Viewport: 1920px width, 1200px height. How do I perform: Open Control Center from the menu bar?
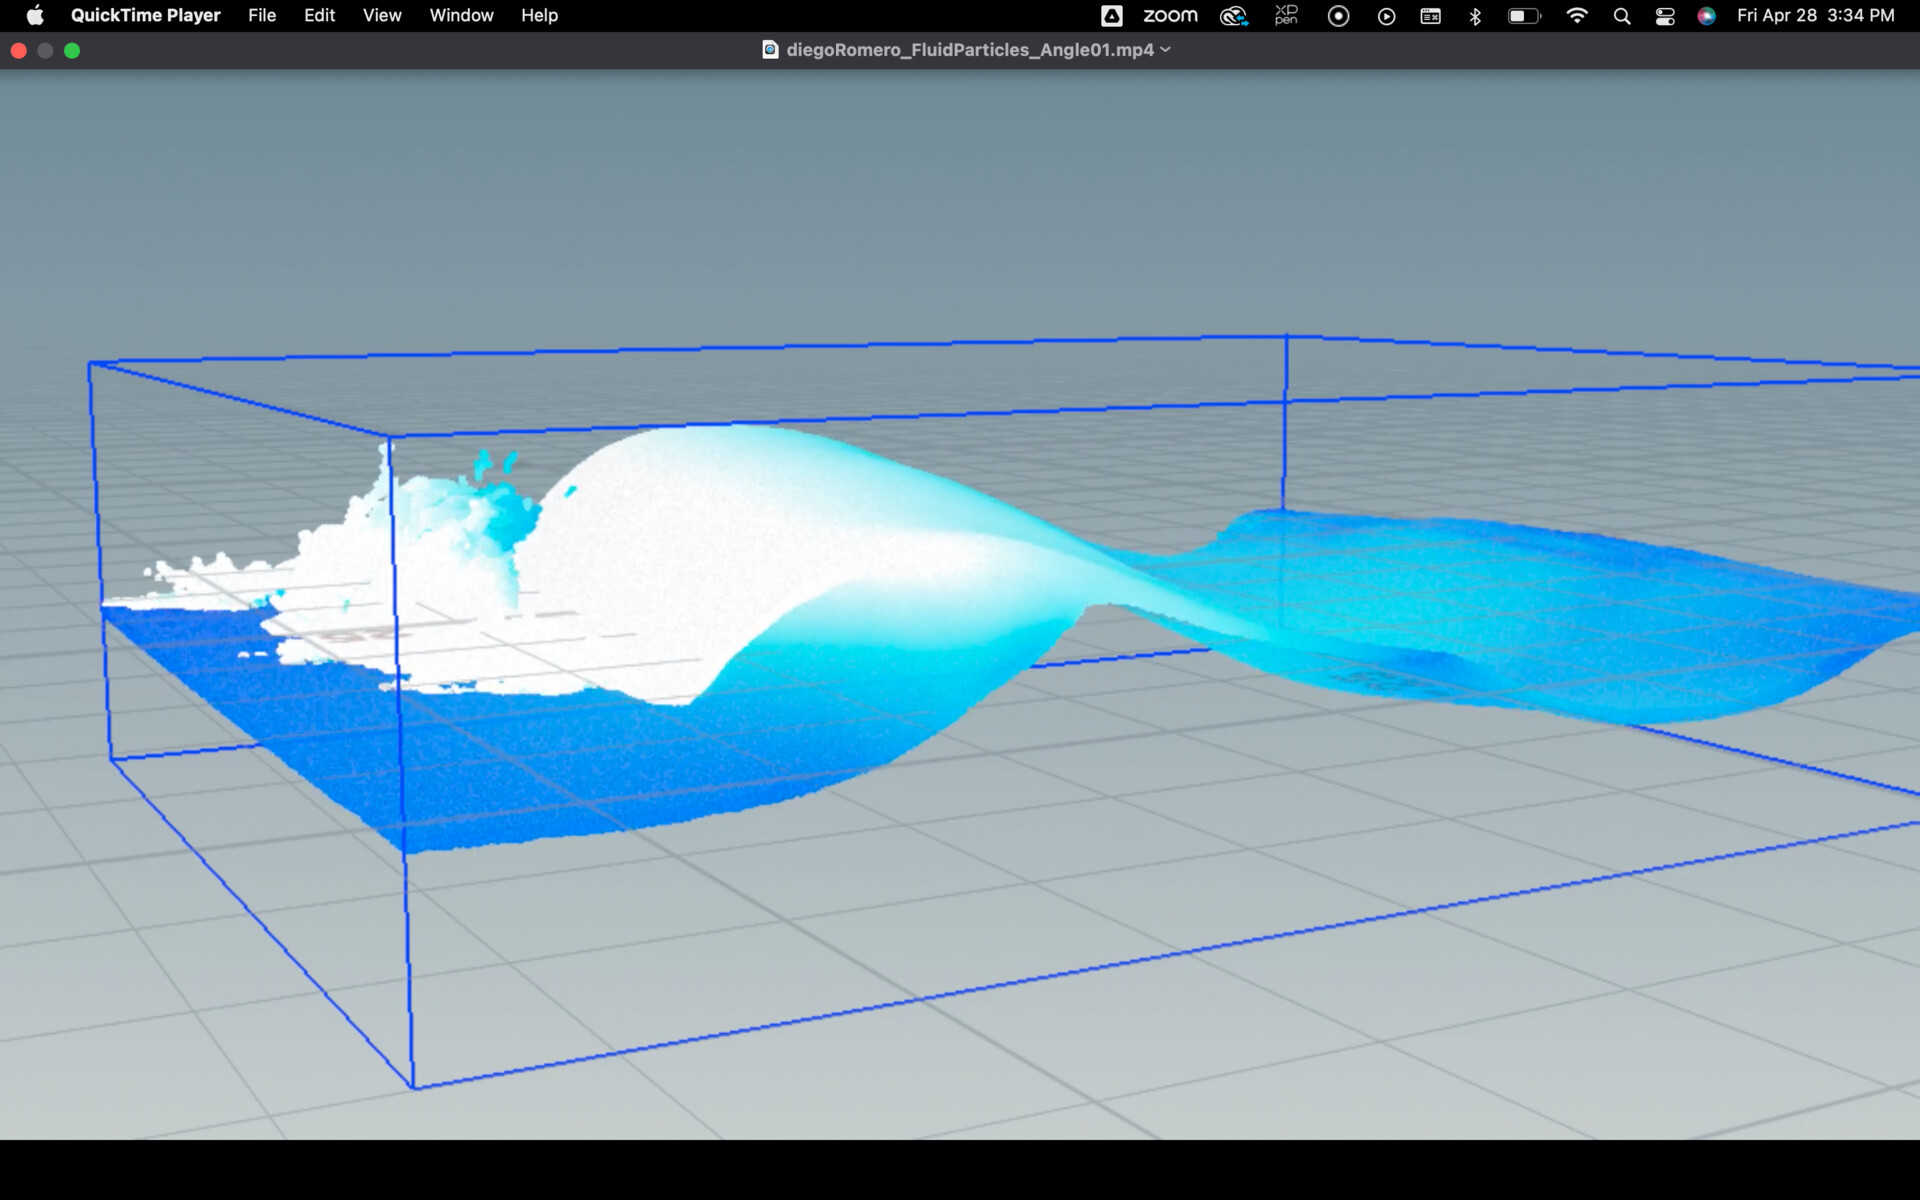1665,15
